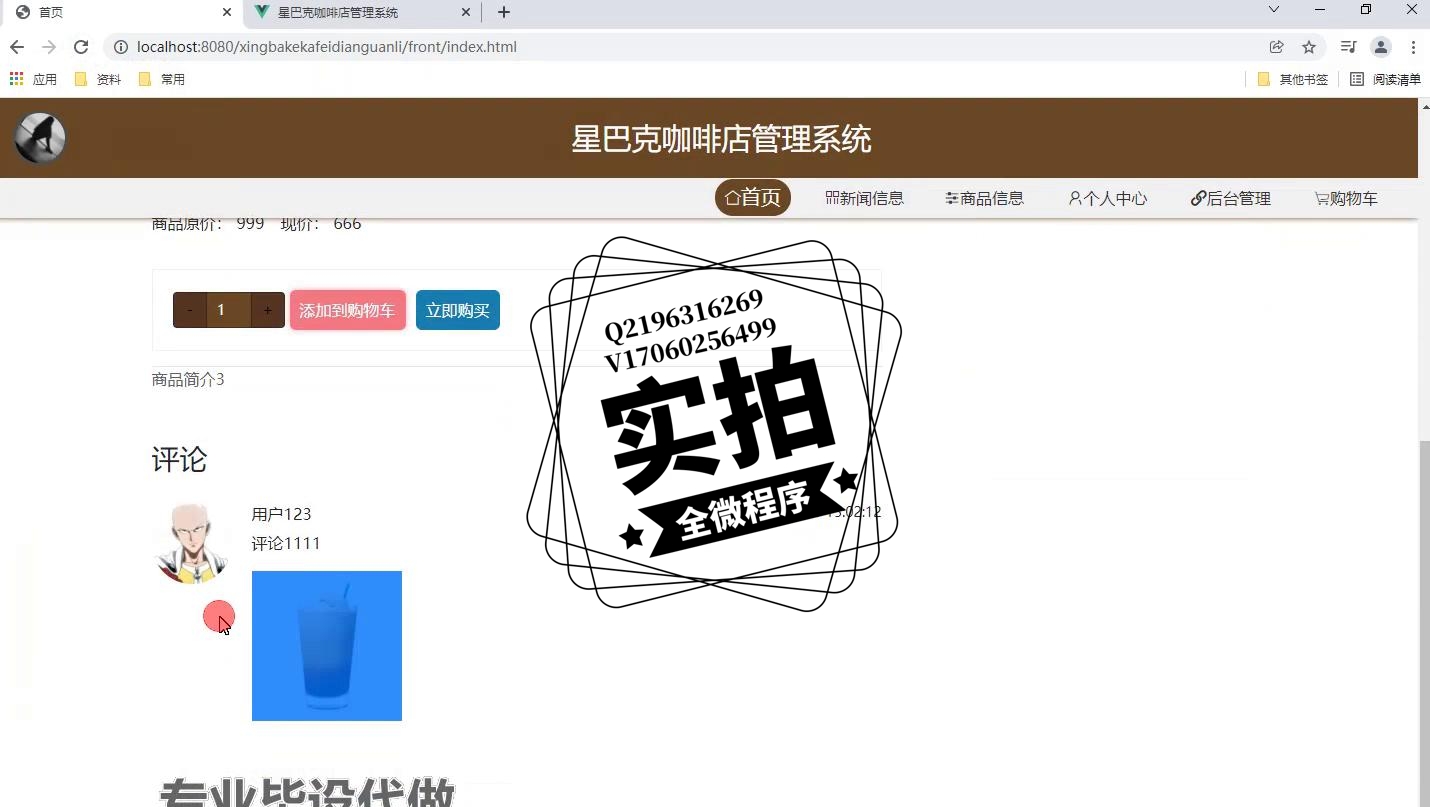The image size is (1430, 807).
Task: Click the site logo avatar in header
Action: coord(40,138)
